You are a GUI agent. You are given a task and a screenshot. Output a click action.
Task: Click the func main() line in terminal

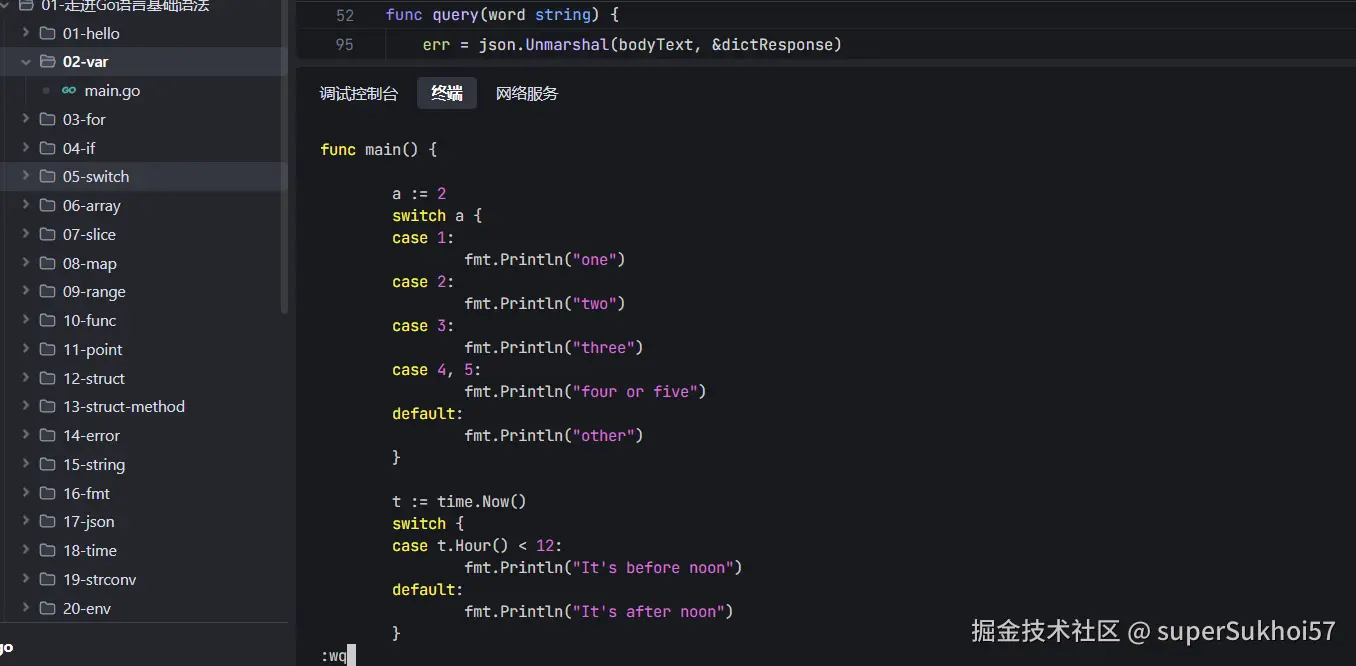coord(379,150)
